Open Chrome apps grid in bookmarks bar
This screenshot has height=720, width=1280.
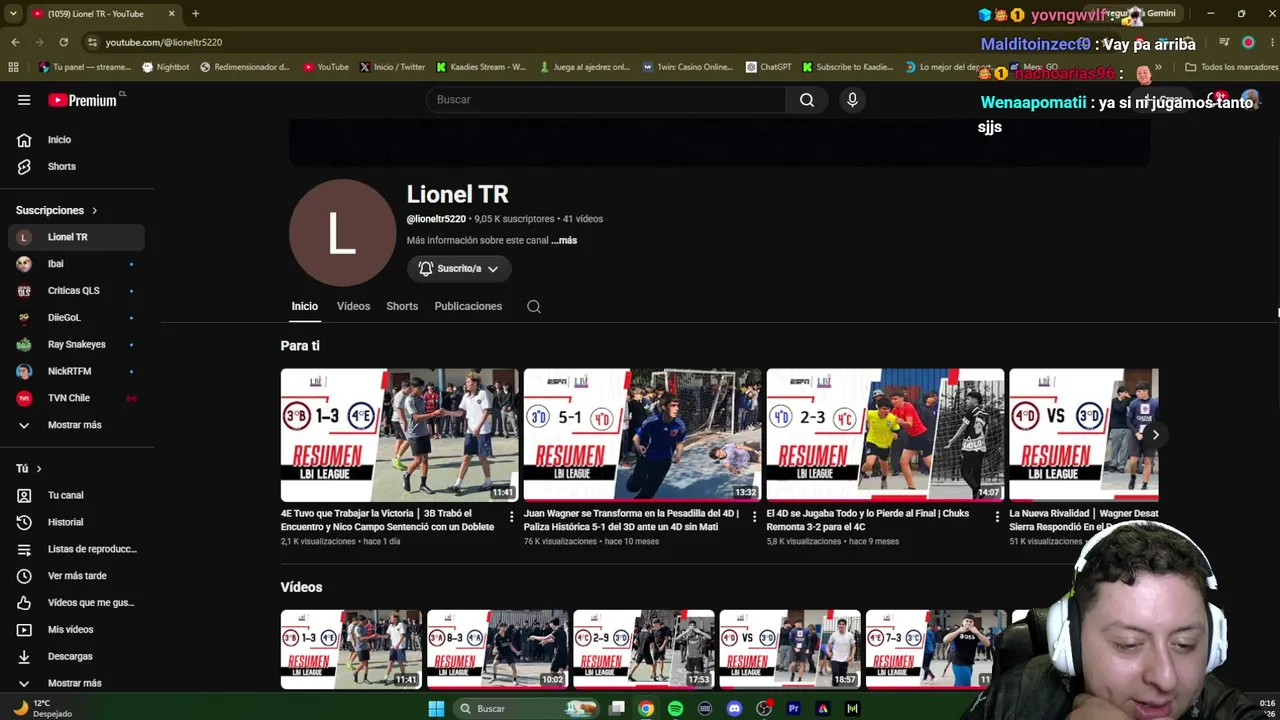13,67
